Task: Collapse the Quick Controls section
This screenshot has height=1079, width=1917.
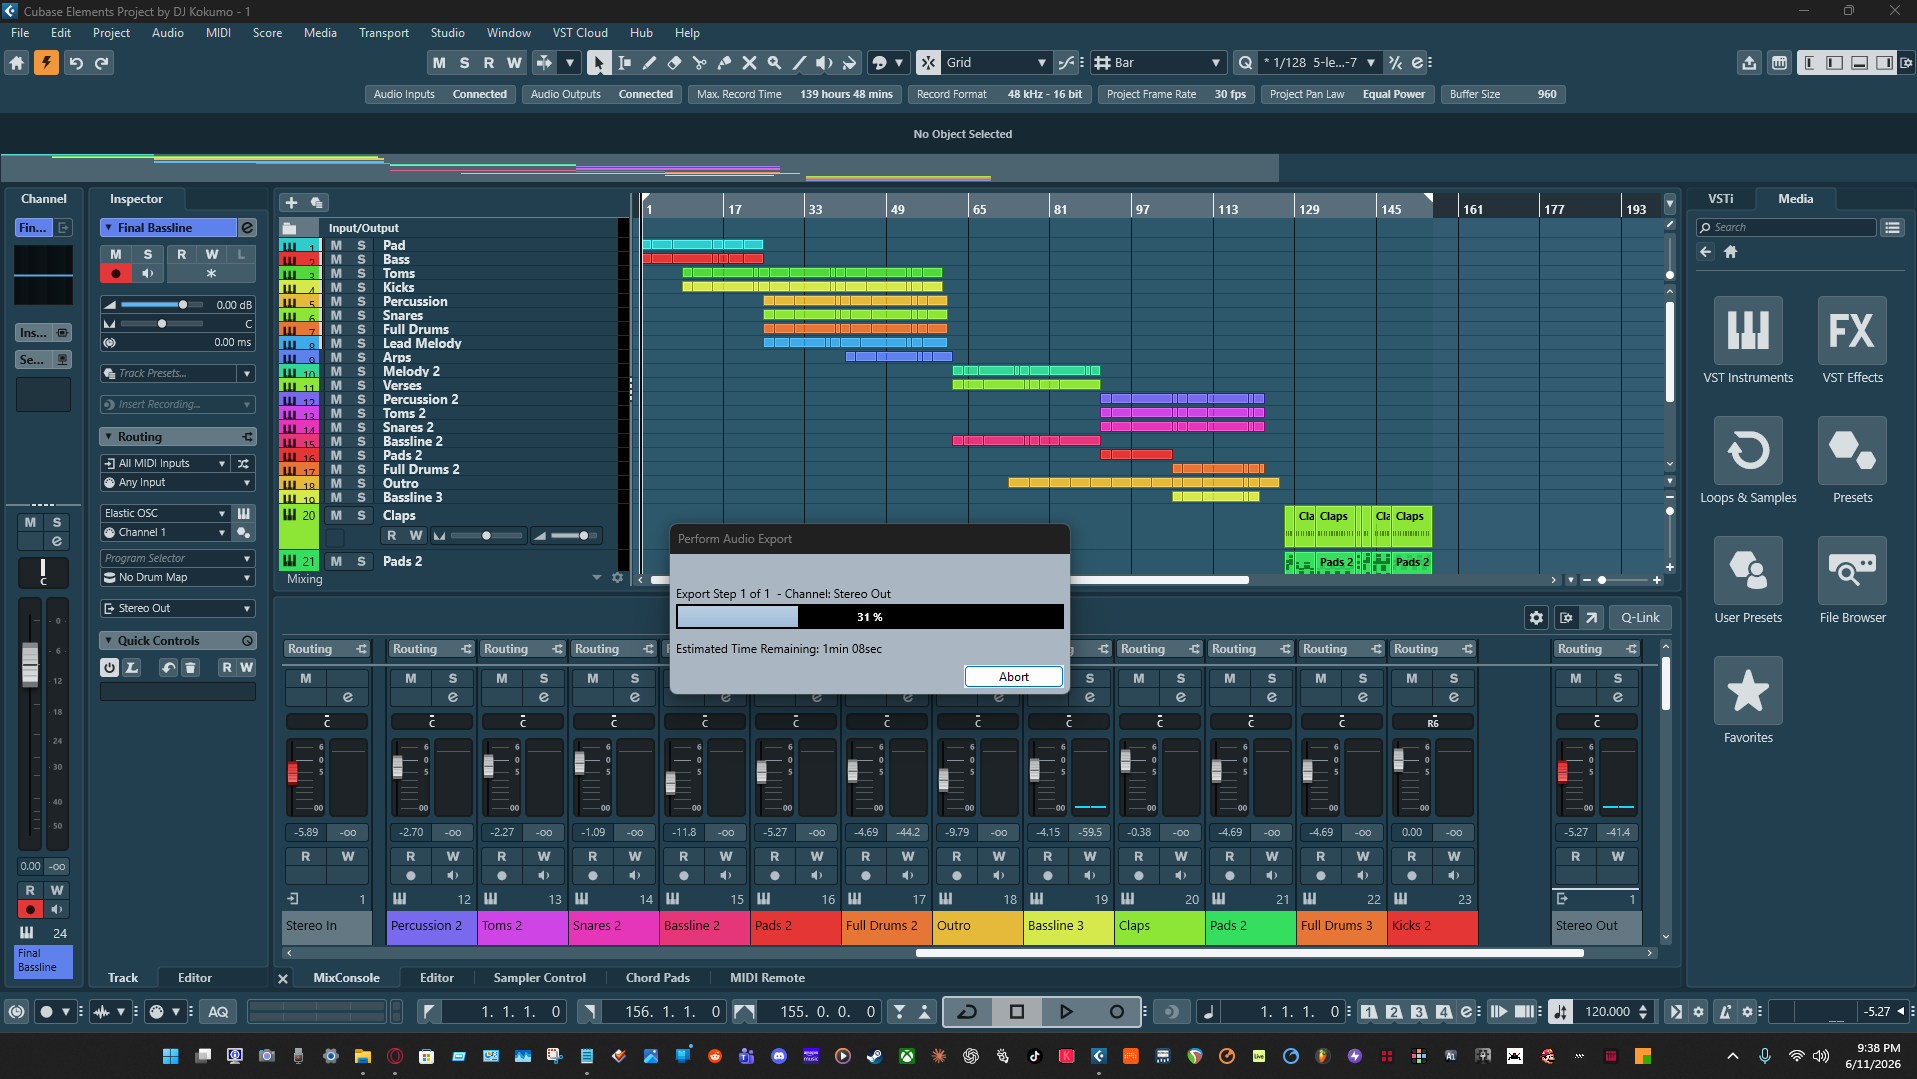Action: click(108, 641)
